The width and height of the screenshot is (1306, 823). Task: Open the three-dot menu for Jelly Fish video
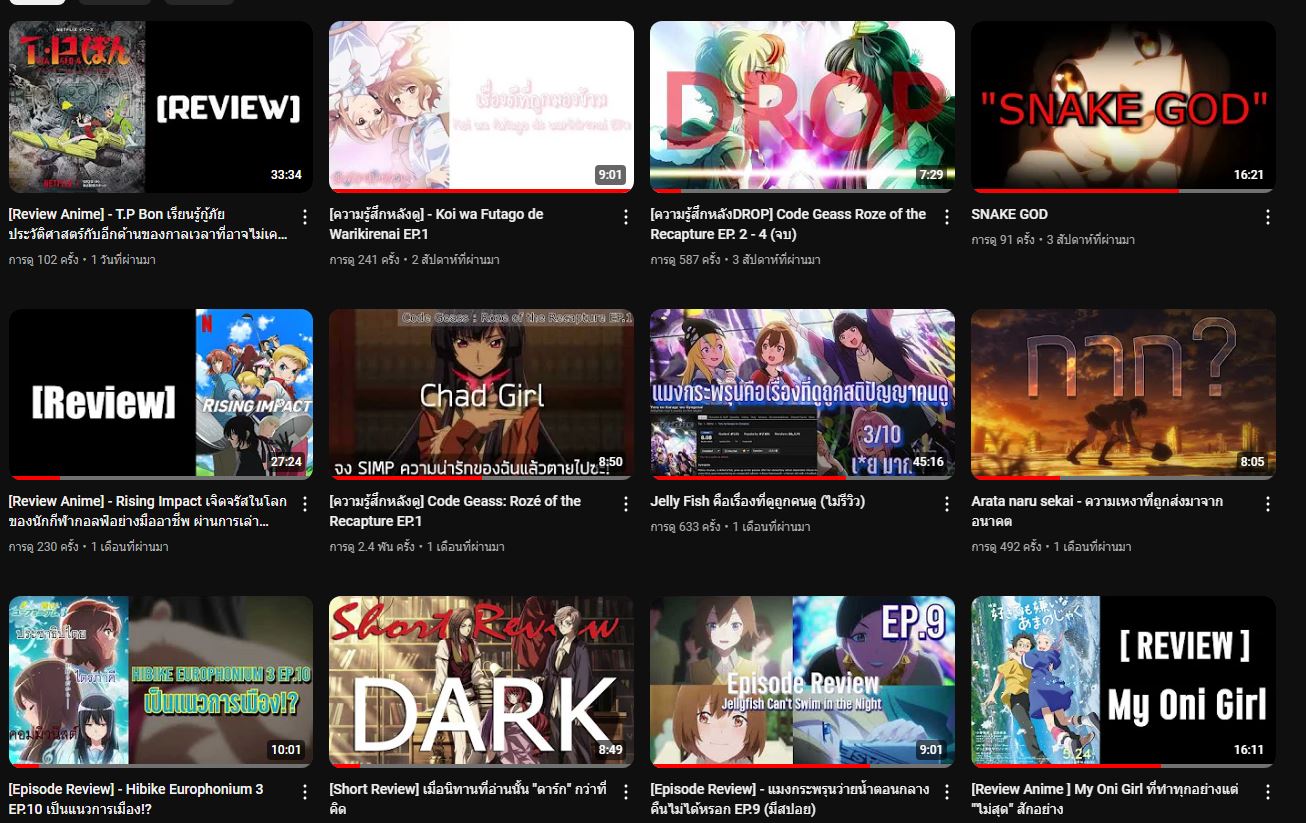[947, 504]
